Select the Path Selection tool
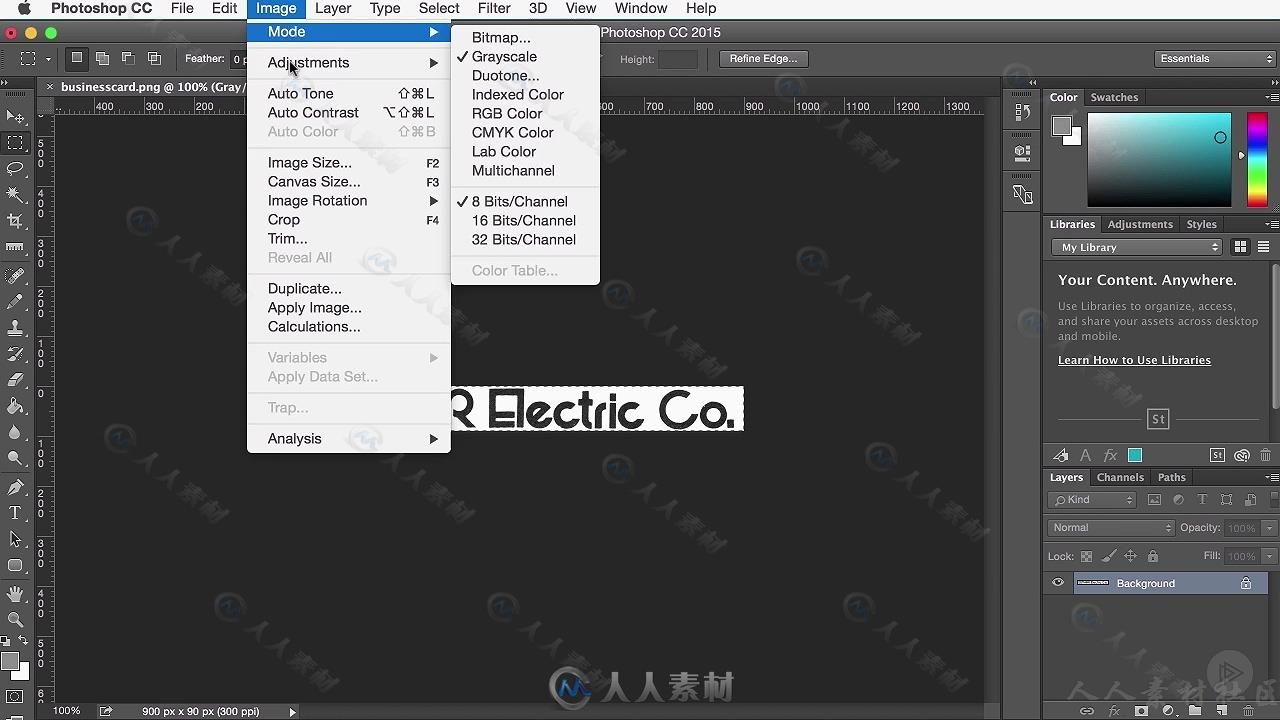Viewport: 1280px width, 720px height. (x=15, y=539)
